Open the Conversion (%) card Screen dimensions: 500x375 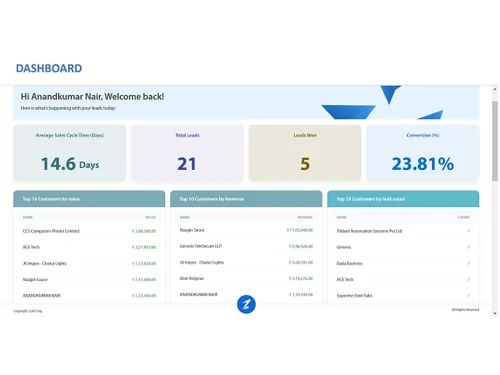(423, 153)
